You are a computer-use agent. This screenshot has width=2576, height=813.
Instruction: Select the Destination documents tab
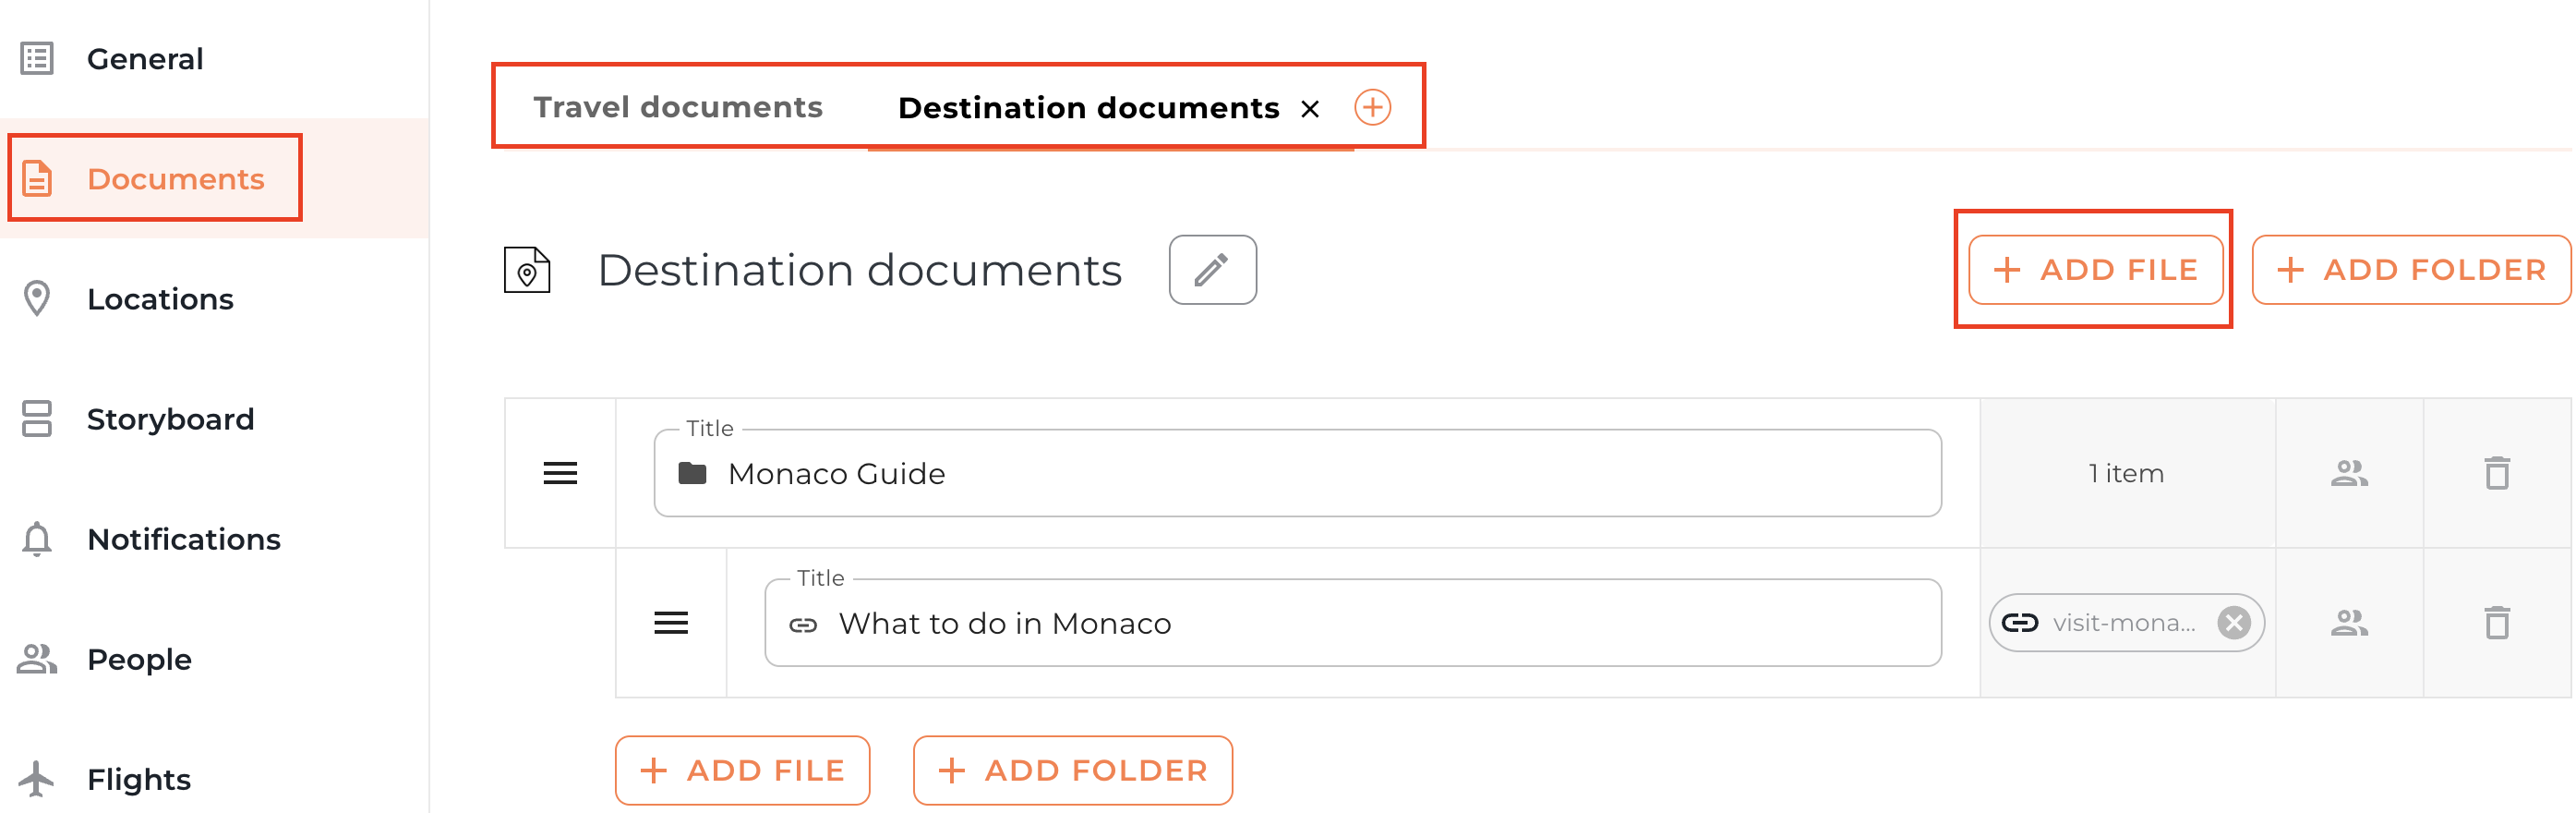point(1088,108)
